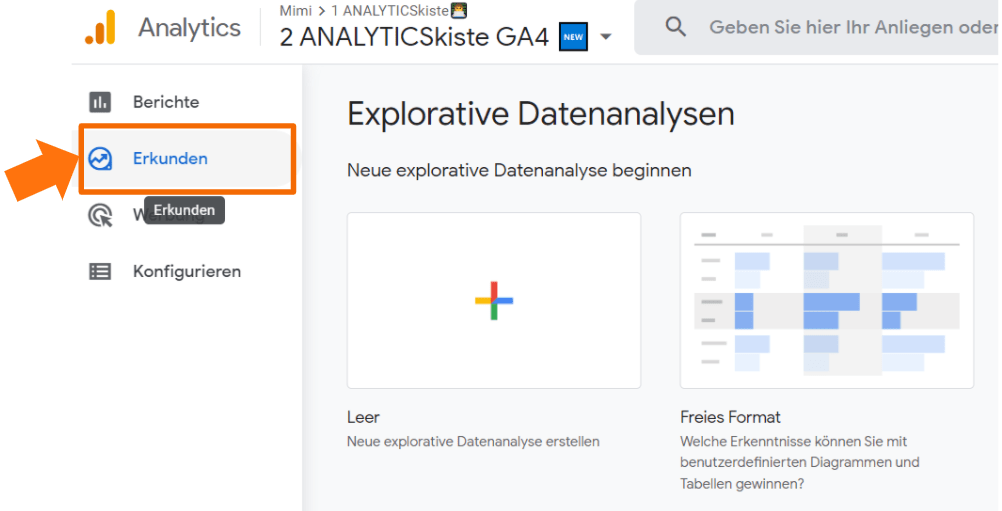
Task: Go to the Berichte menu item label
Action: (x=166, y=102)
